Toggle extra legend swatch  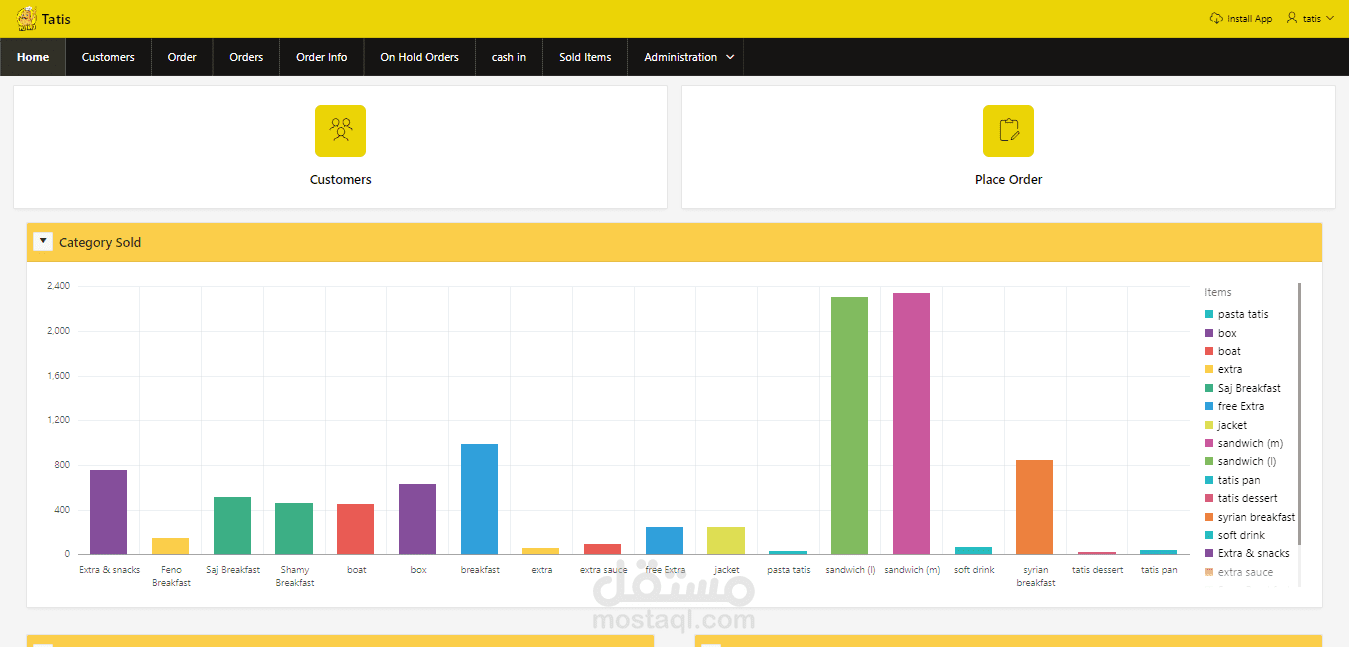[x=1209, y=369]
